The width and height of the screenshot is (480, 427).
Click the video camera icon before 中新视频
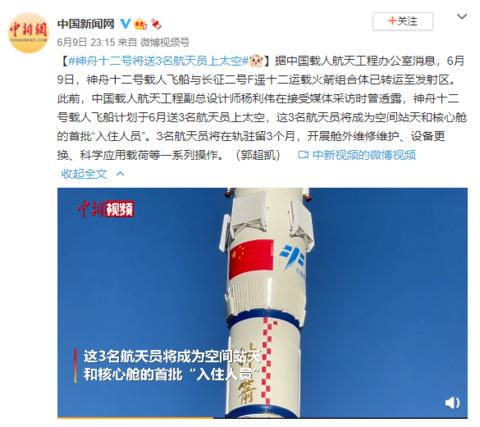coord(303,155)
